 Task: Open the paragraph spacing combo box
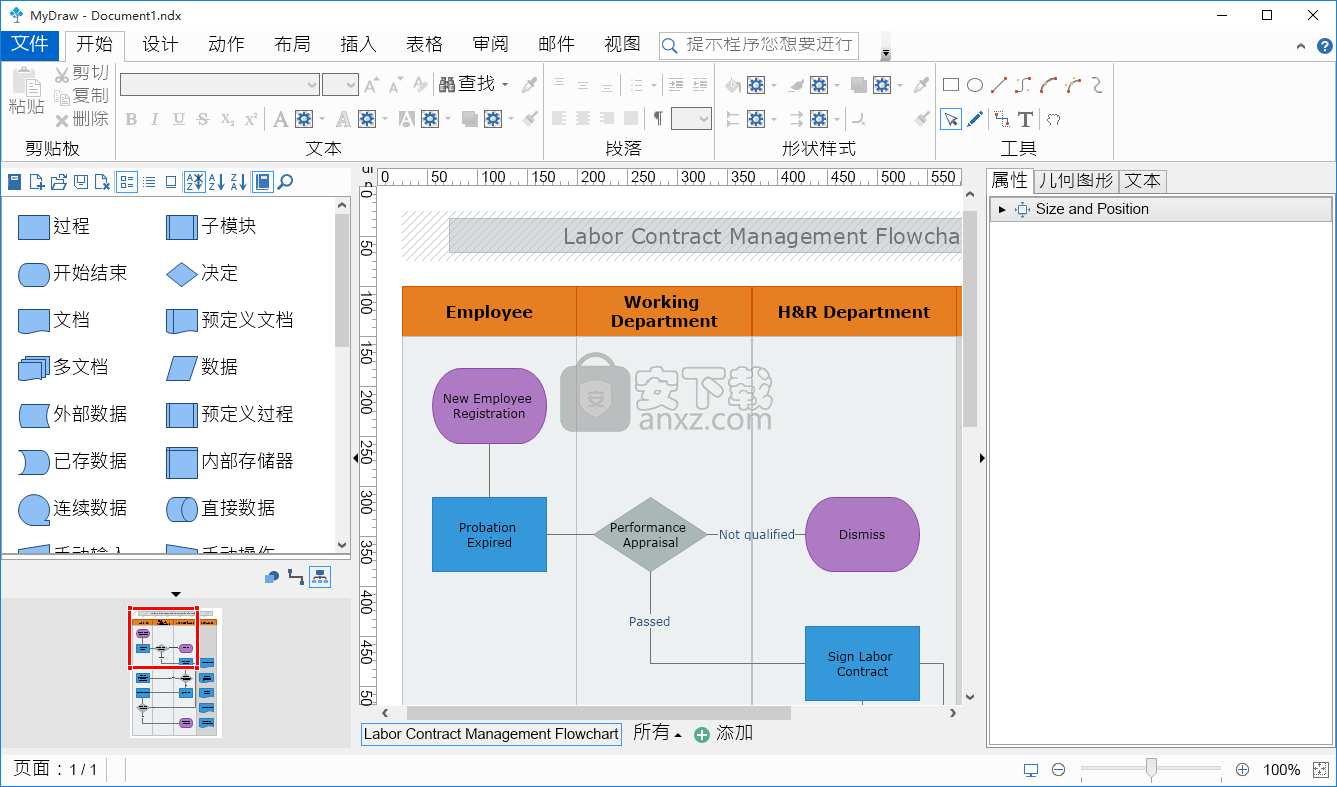click(x=691, y=119)
